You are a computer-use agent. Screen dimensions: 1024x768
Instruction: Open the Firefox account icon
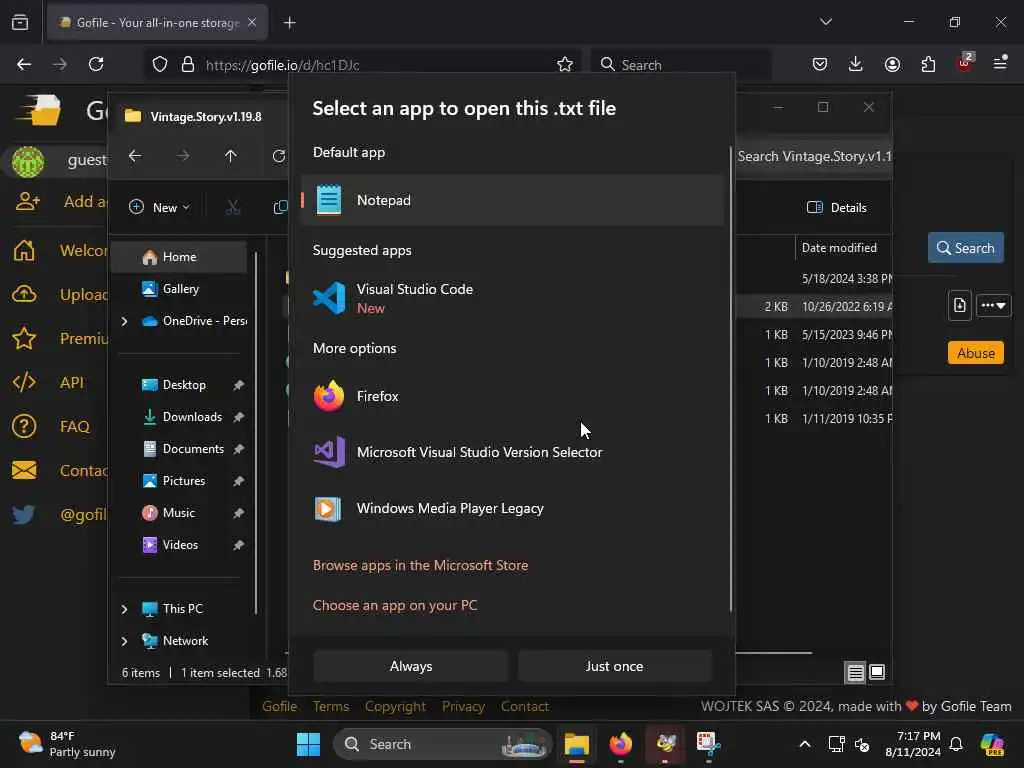(892, 64)
